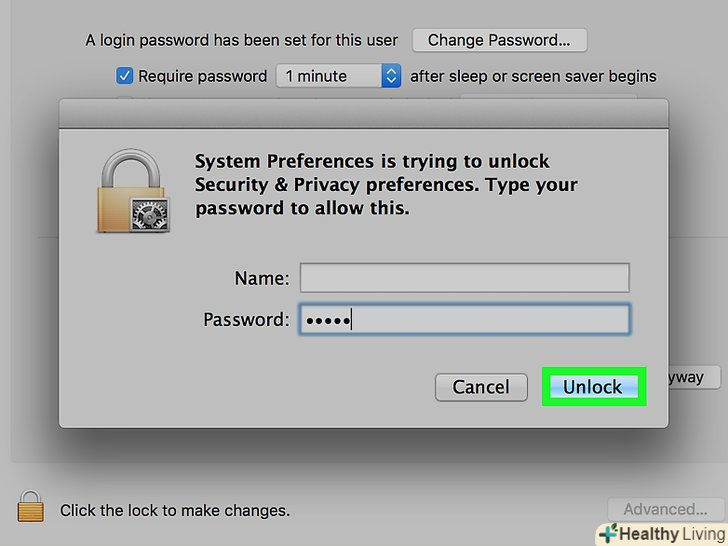Click the padlock icon in the unlock dialog
728x546 pixels.
click(x=133, y=191)
